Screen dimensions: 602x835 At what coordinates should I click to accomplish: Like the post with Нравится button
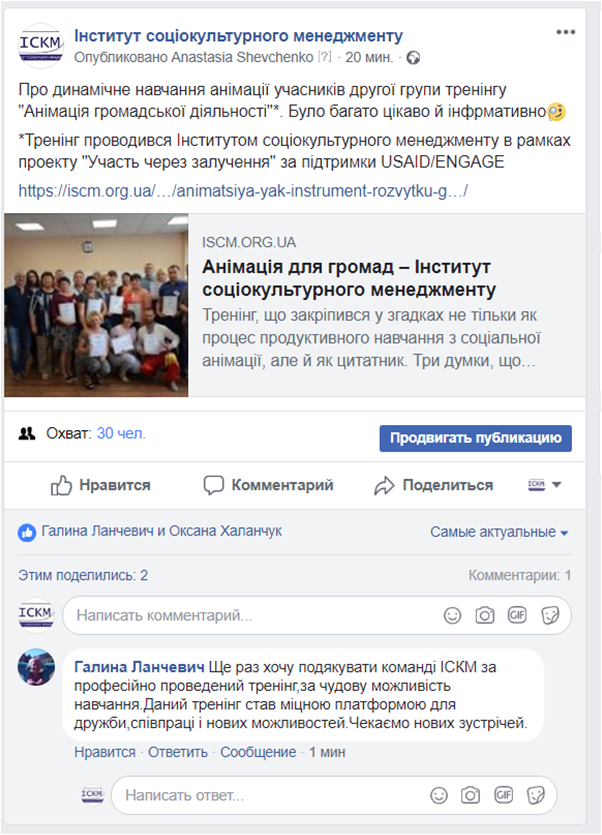101,485
